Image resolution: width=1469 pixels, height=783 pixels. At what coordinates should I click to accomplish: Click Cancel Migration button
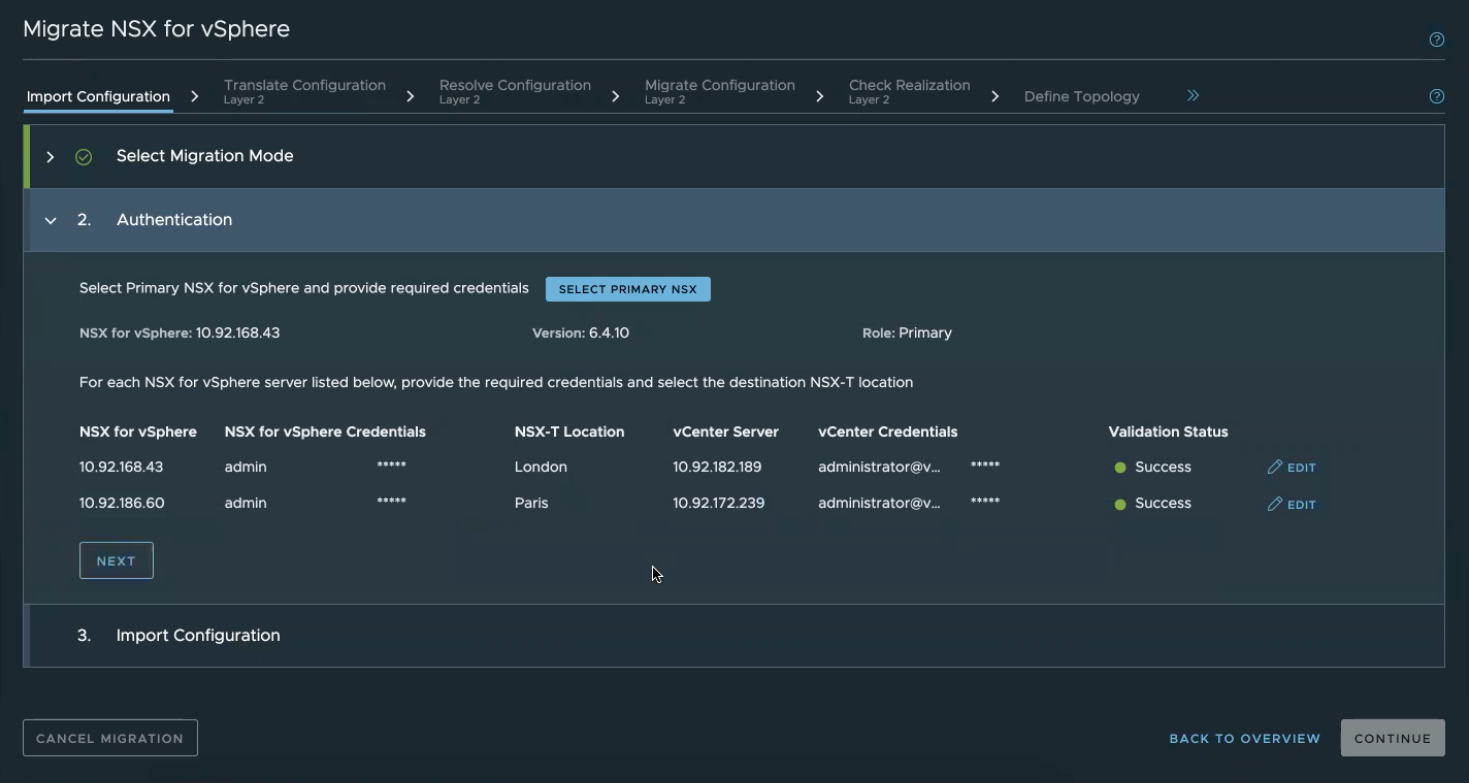pyautogui.click(x=110, y=738)
